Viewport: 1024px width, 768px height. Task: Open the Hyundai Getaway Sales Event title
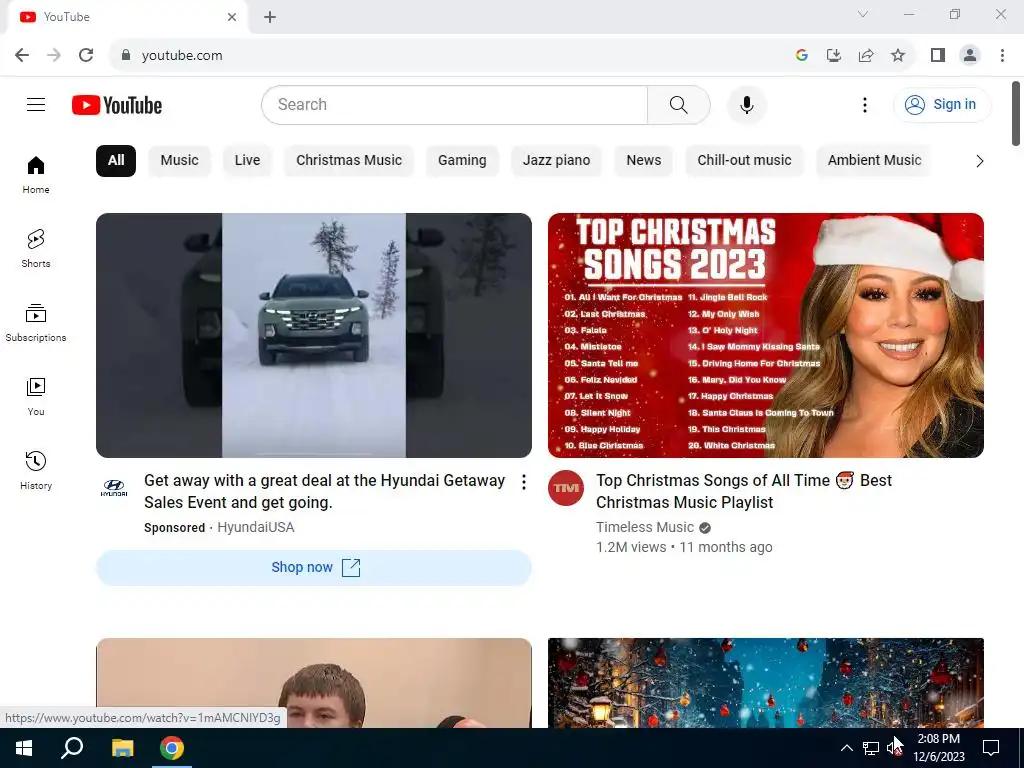point(325,491)
